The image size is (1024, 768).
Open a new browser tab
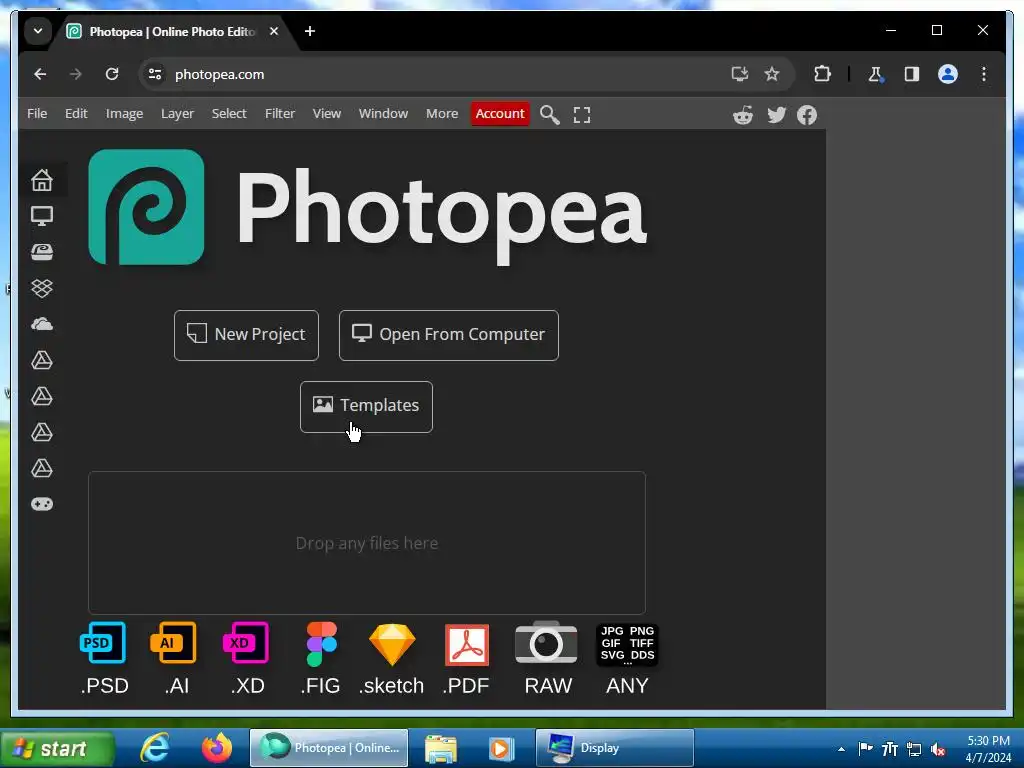pyautogui.click(x=310, y=31)
